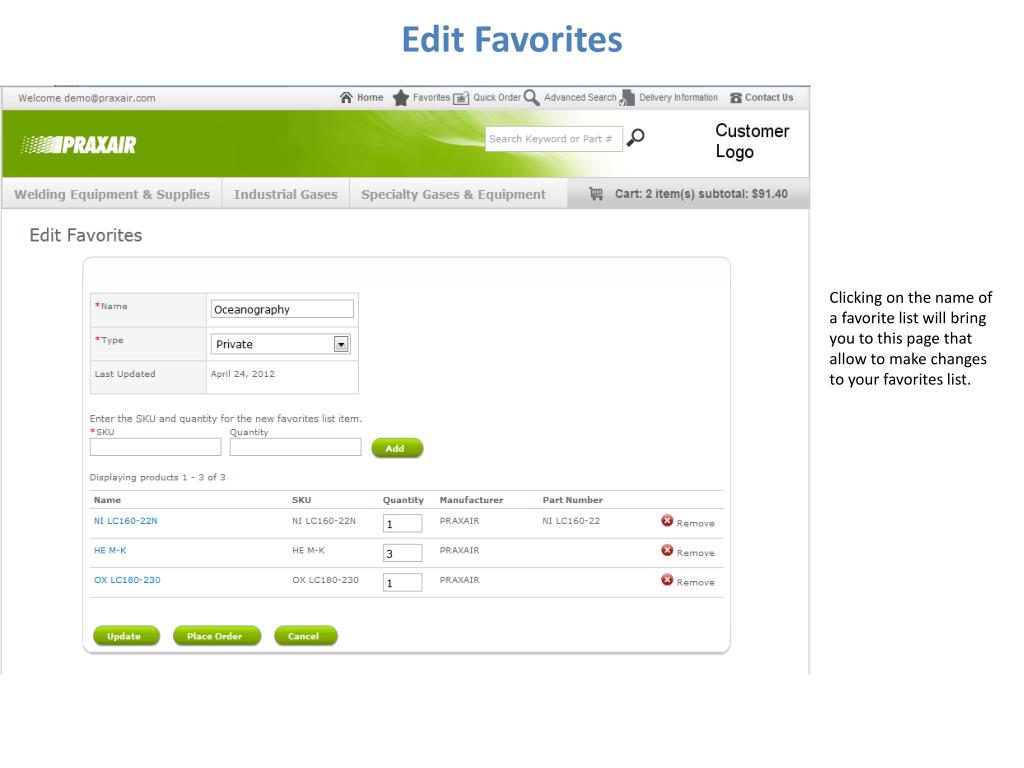The width and height of the screenshot is (1024, 768).
Task: Click the Contact Us phone icon
Action: point(736,98)
